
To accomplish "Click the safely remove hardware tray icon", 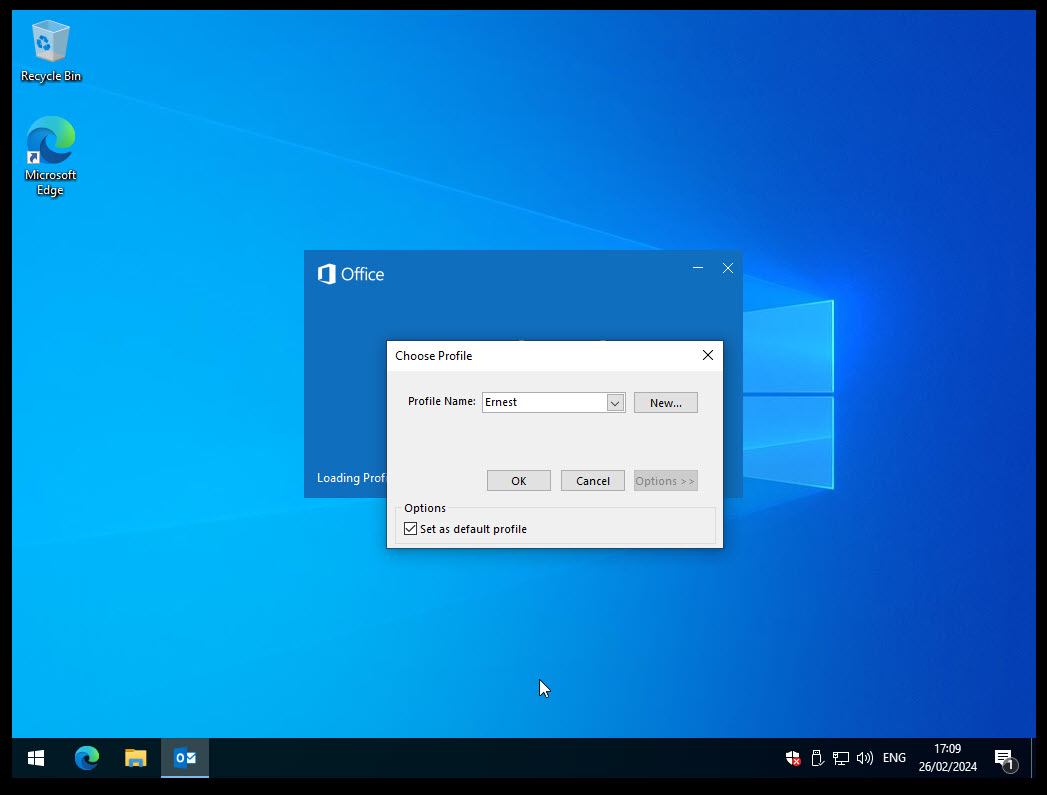I will 818,758.
